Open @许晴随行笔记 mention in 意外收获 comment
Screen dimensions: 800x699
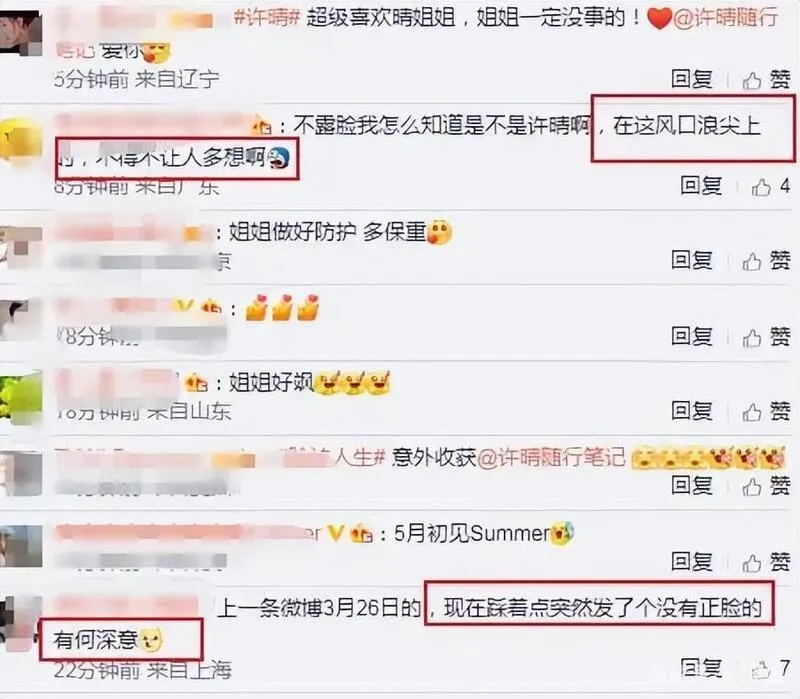pyautogui.click(x=551, y=457)
